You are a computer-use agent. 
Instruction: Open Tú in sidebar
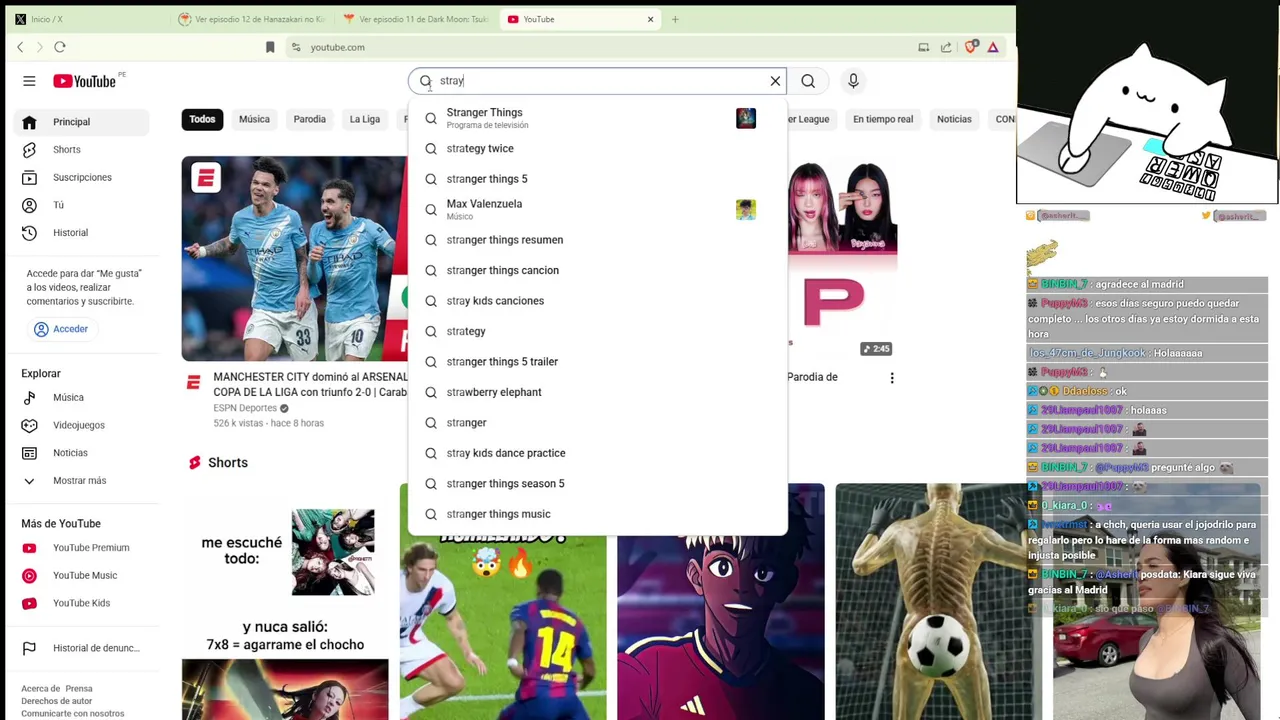coord(82,205)
